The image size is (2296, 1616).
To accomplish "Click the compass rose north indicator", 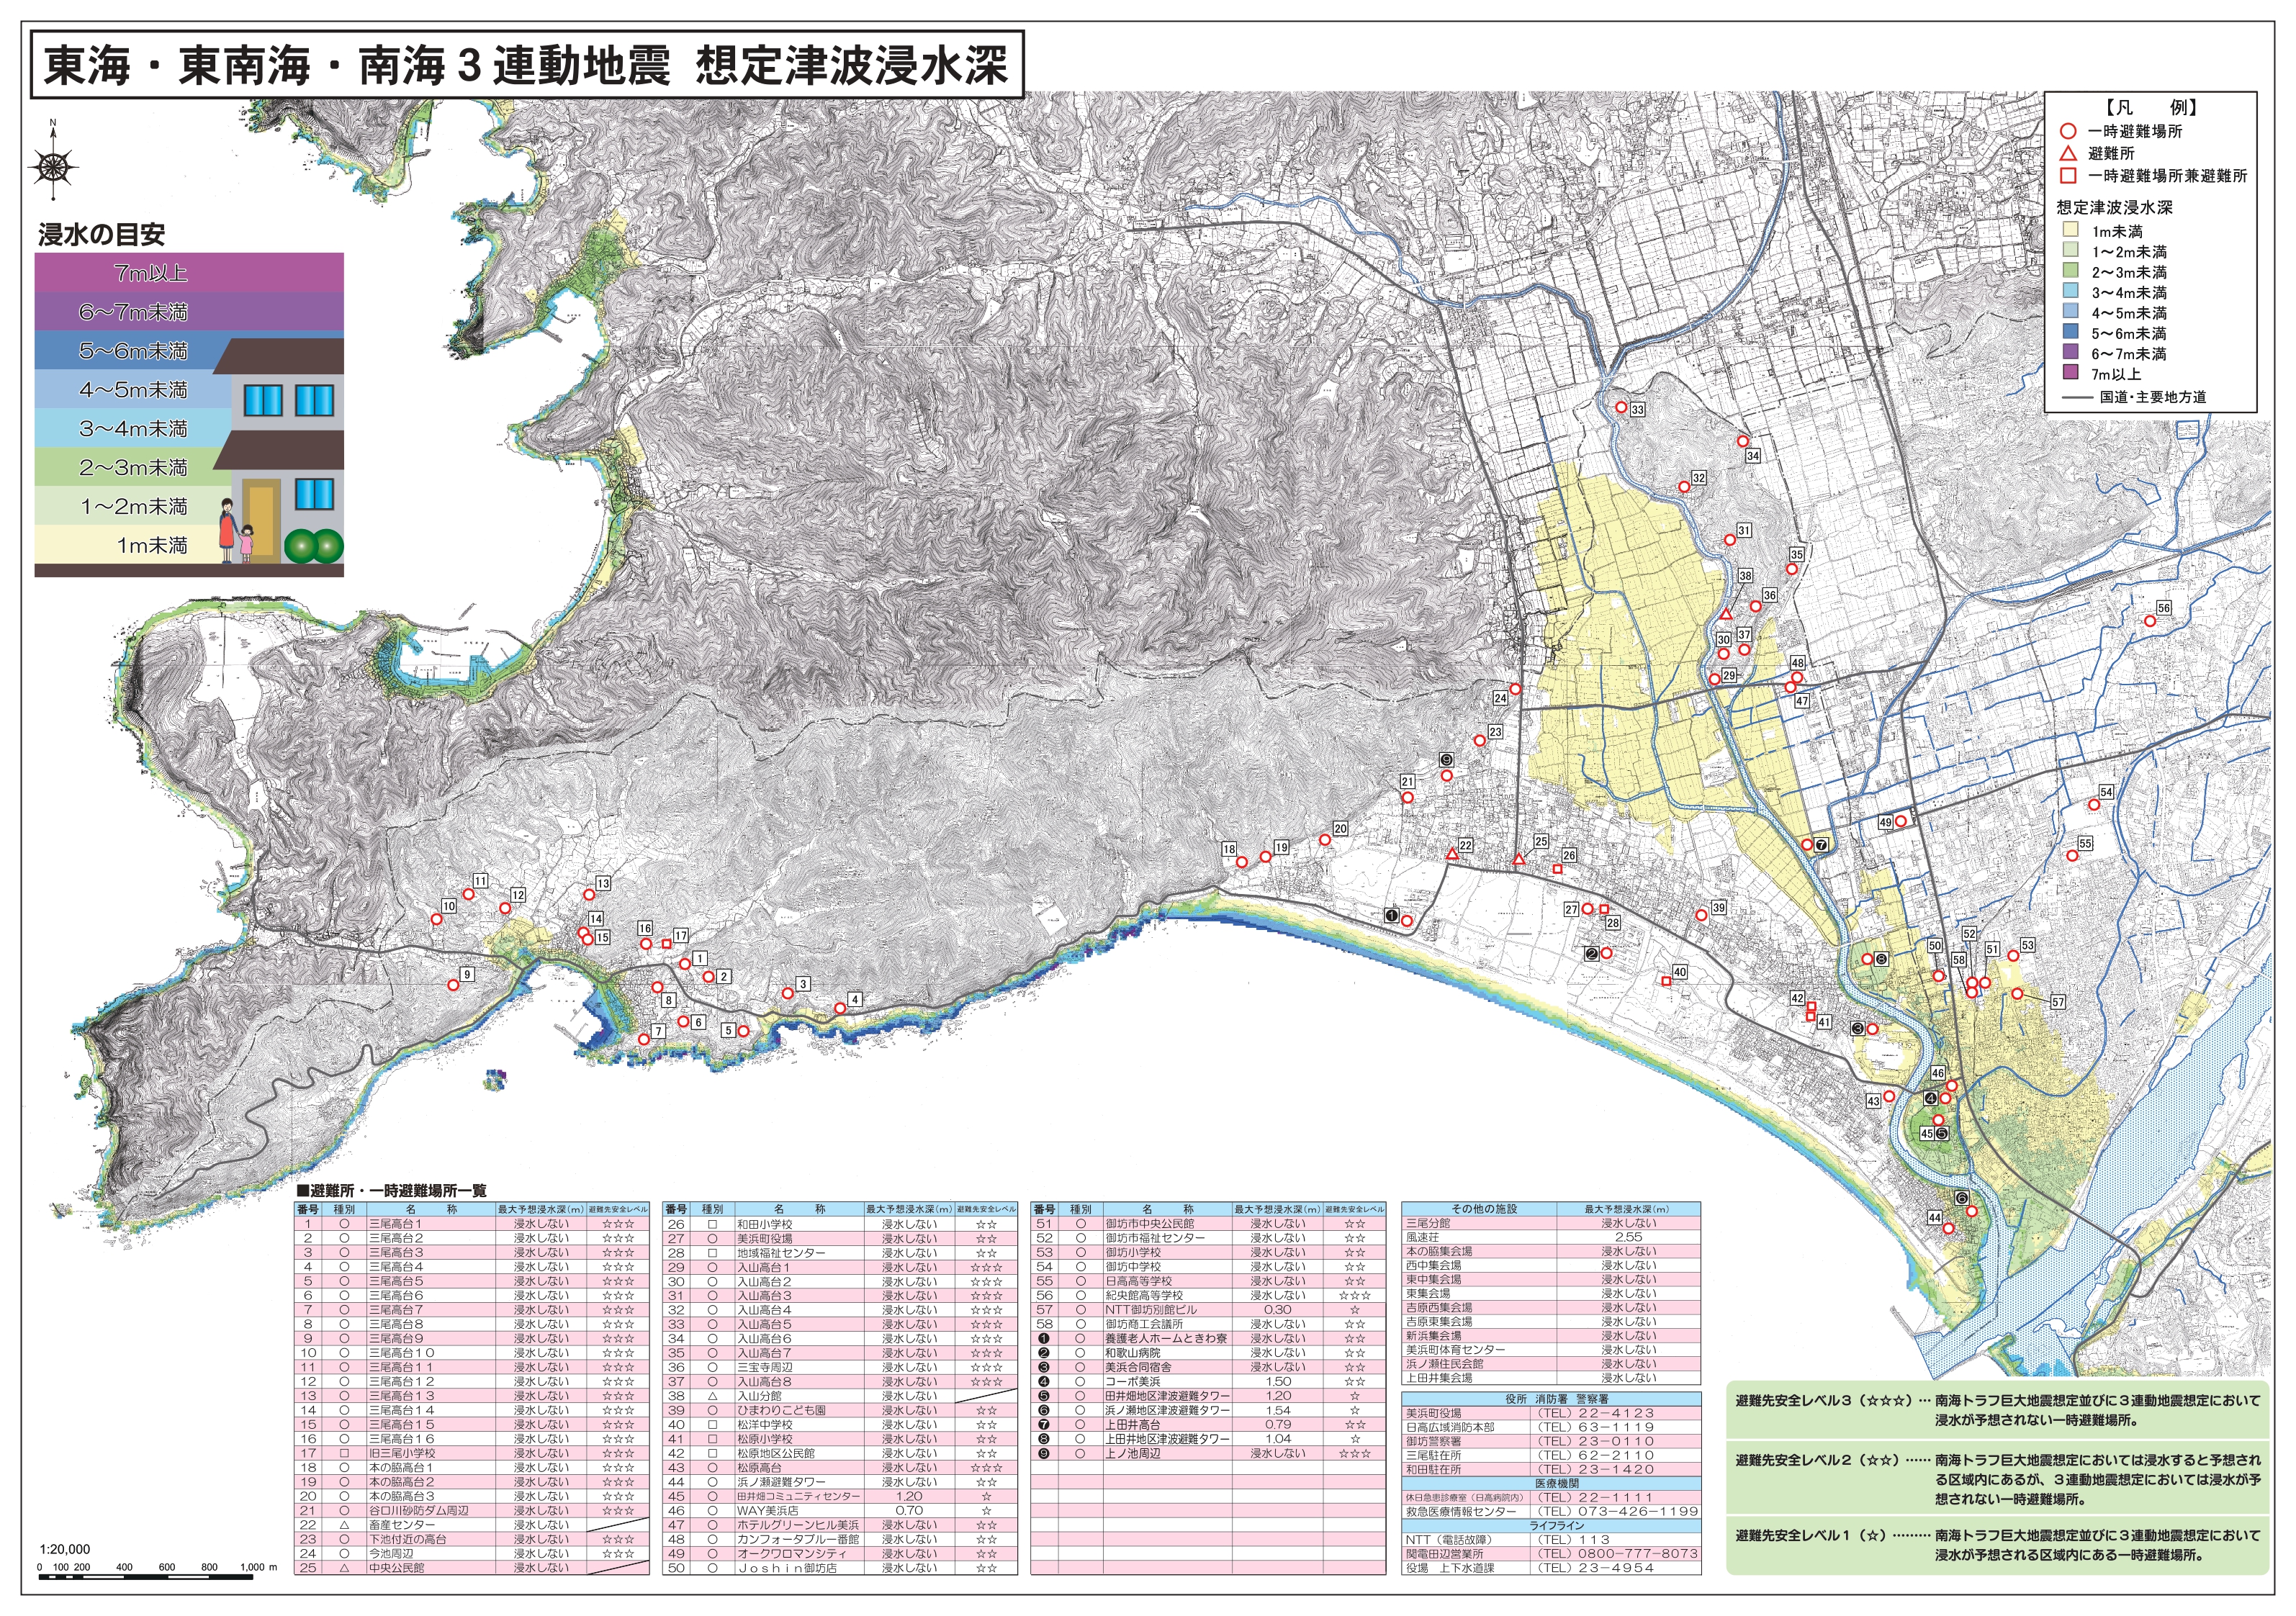I will (x=54, y=165).
